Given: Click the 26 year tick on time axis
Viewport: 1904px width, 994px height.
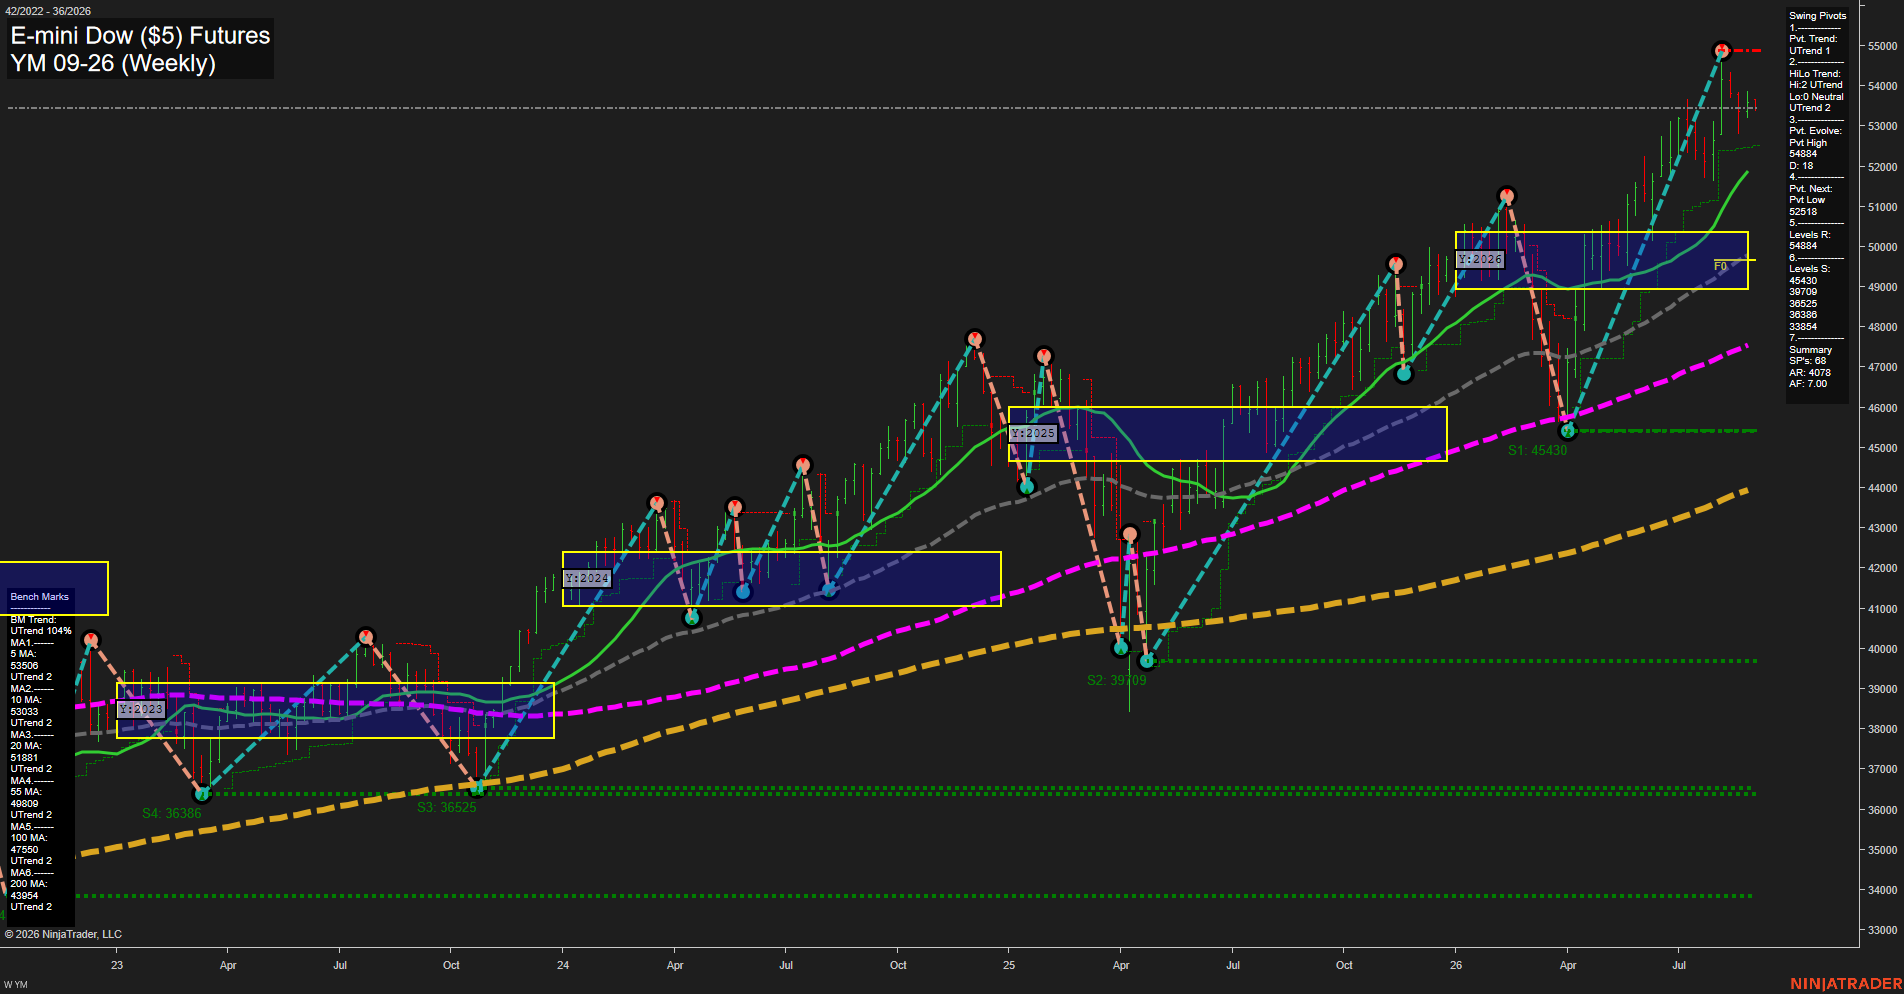Looking at the screenshot, I should (1456, 966).
